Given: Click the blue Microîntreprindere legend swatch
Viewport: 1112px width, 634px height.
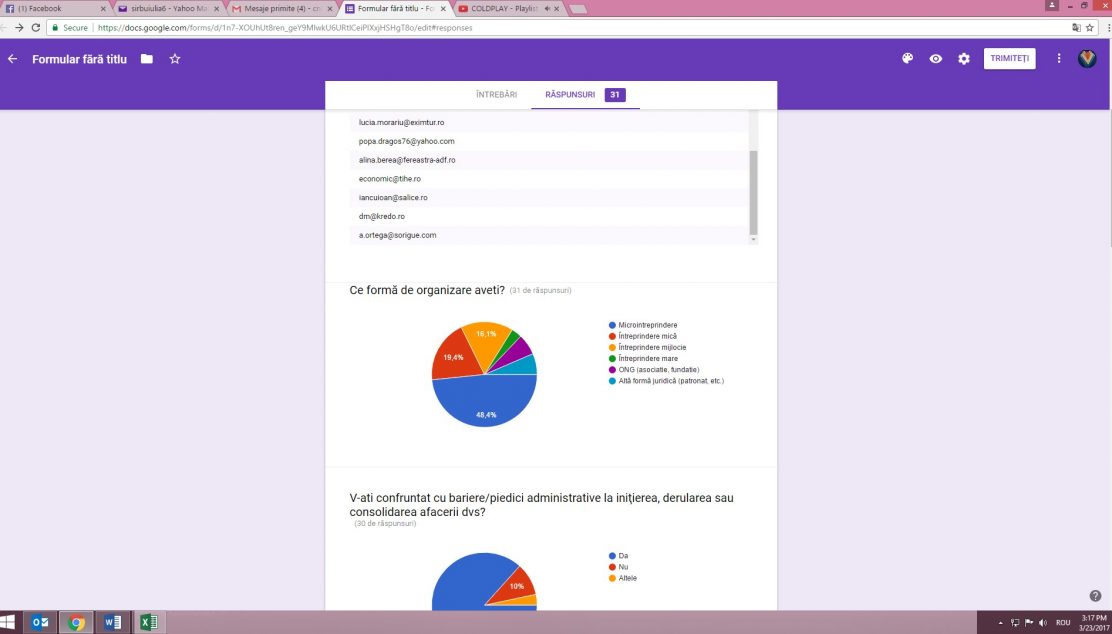Looking at the screenshot, I should [x=611, y=325].
